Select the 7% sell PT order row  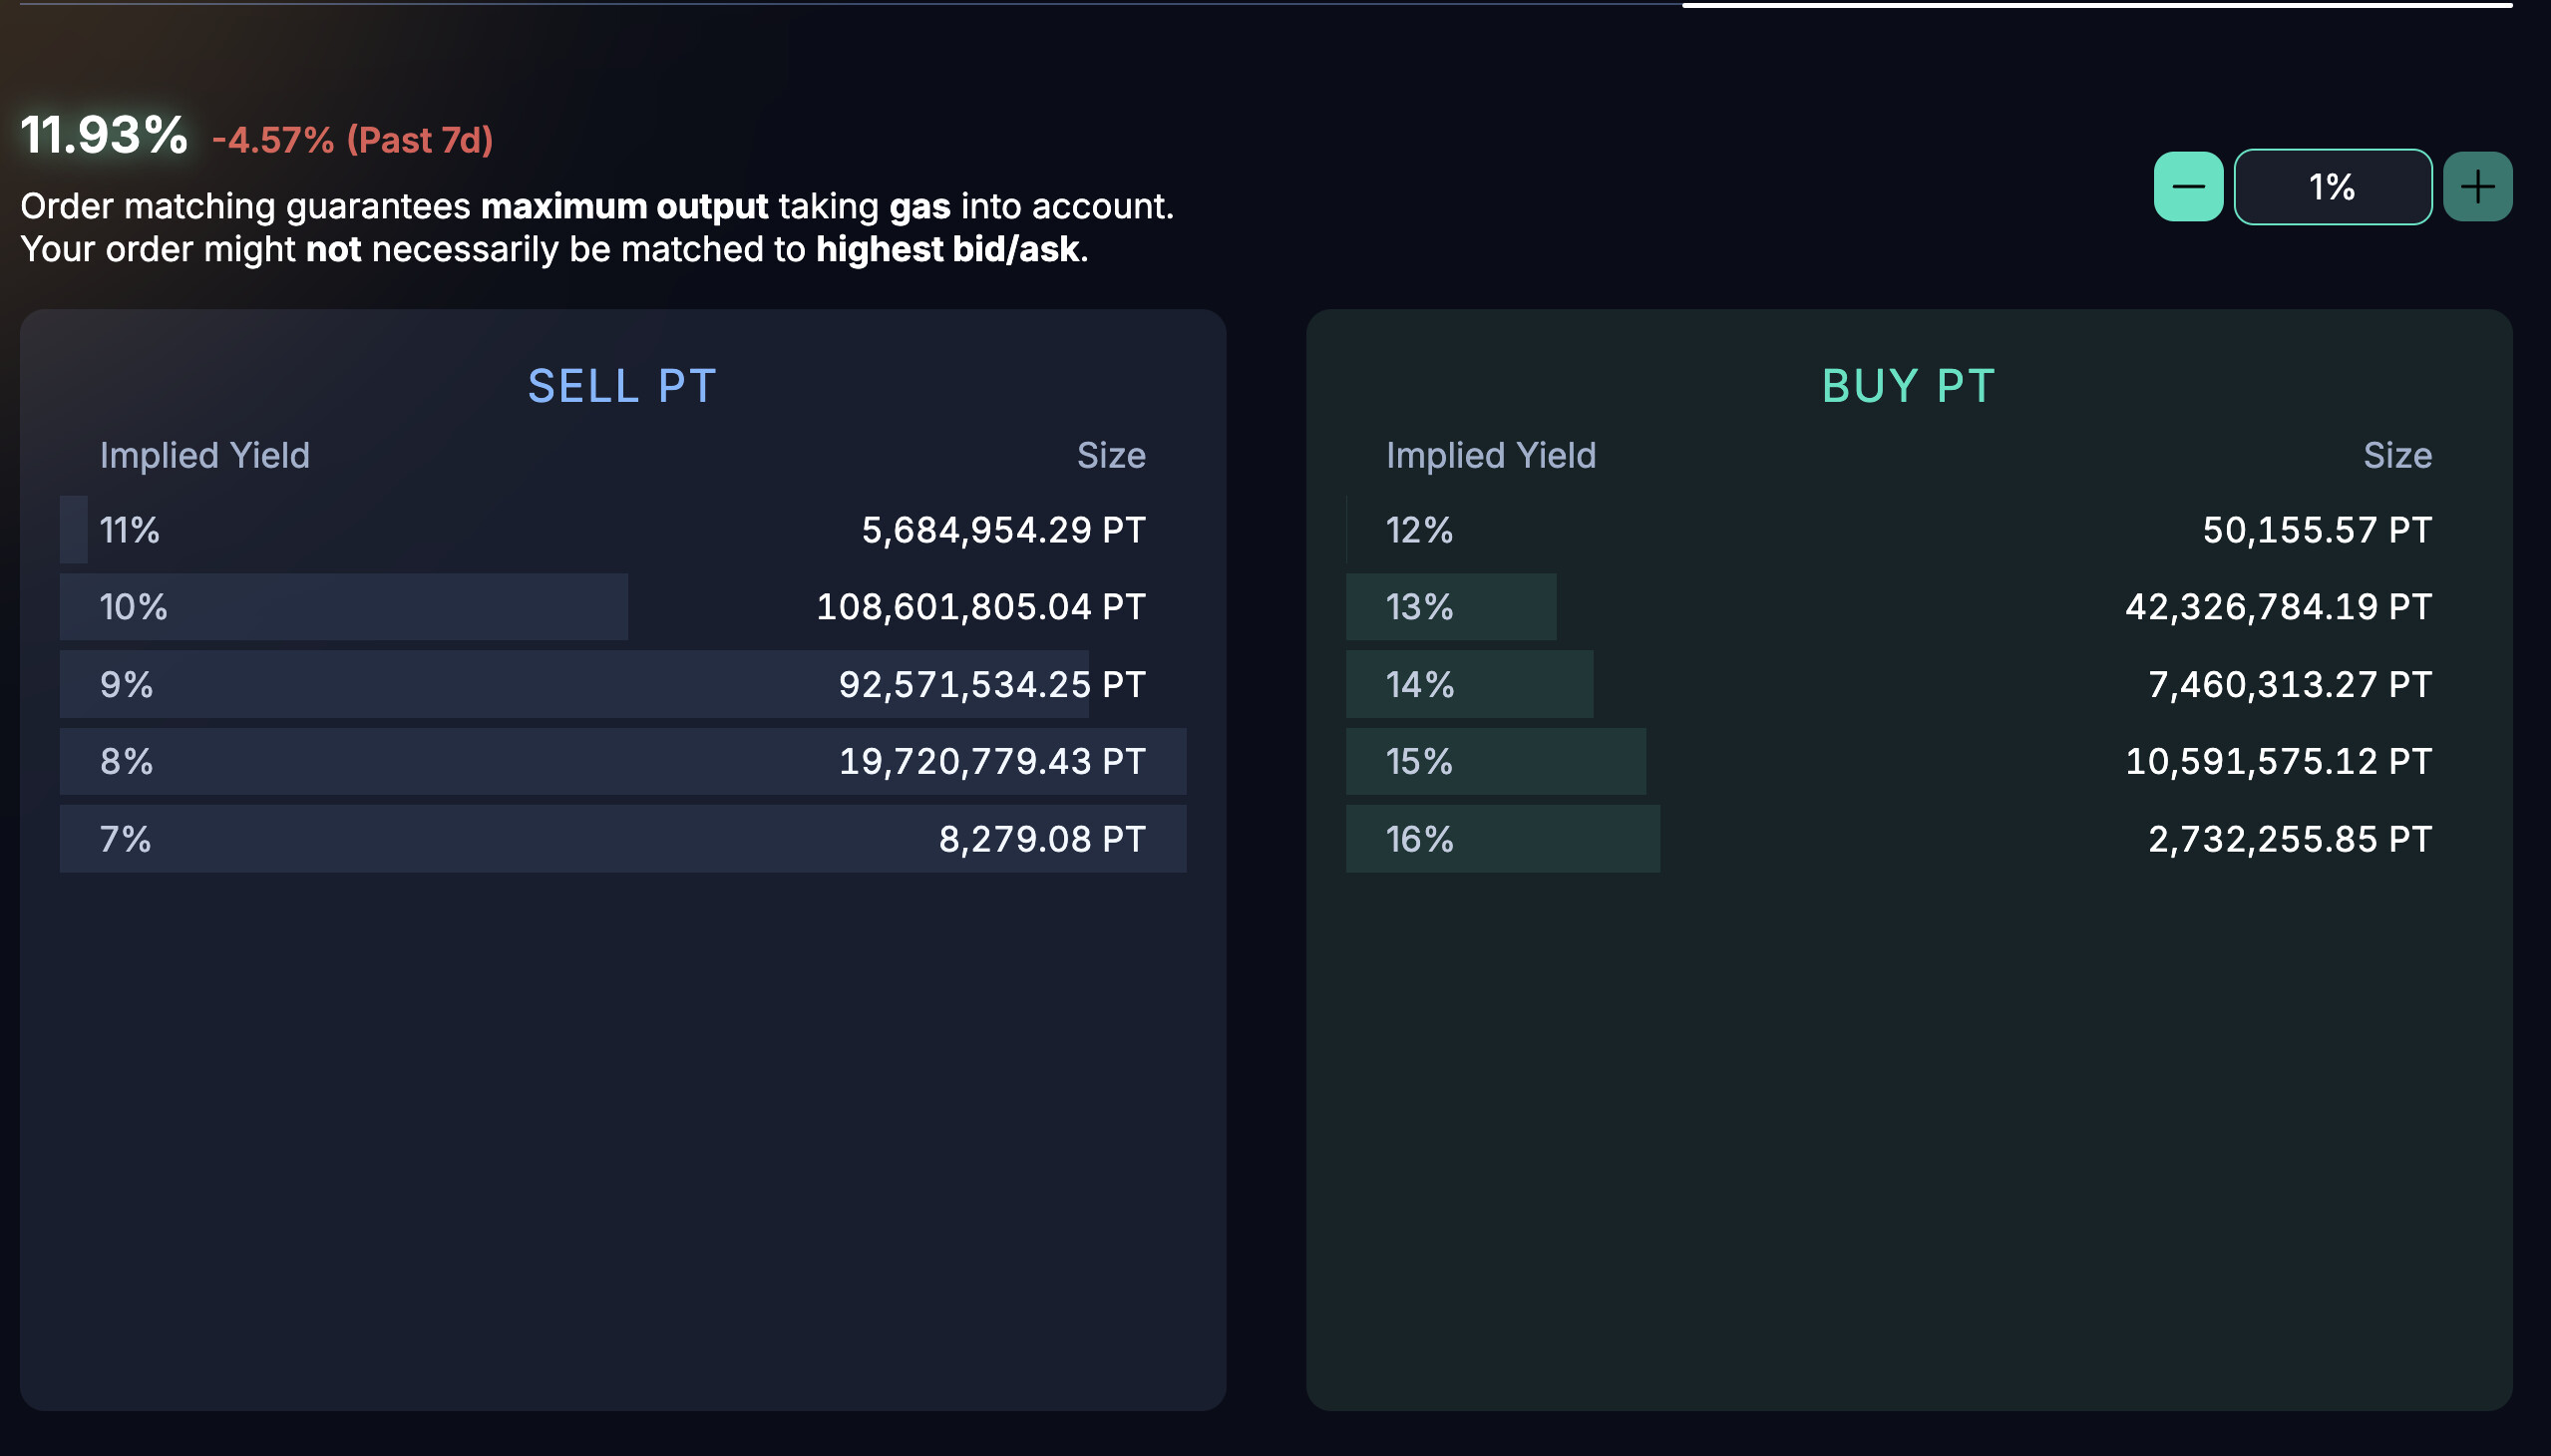point(623,839)
